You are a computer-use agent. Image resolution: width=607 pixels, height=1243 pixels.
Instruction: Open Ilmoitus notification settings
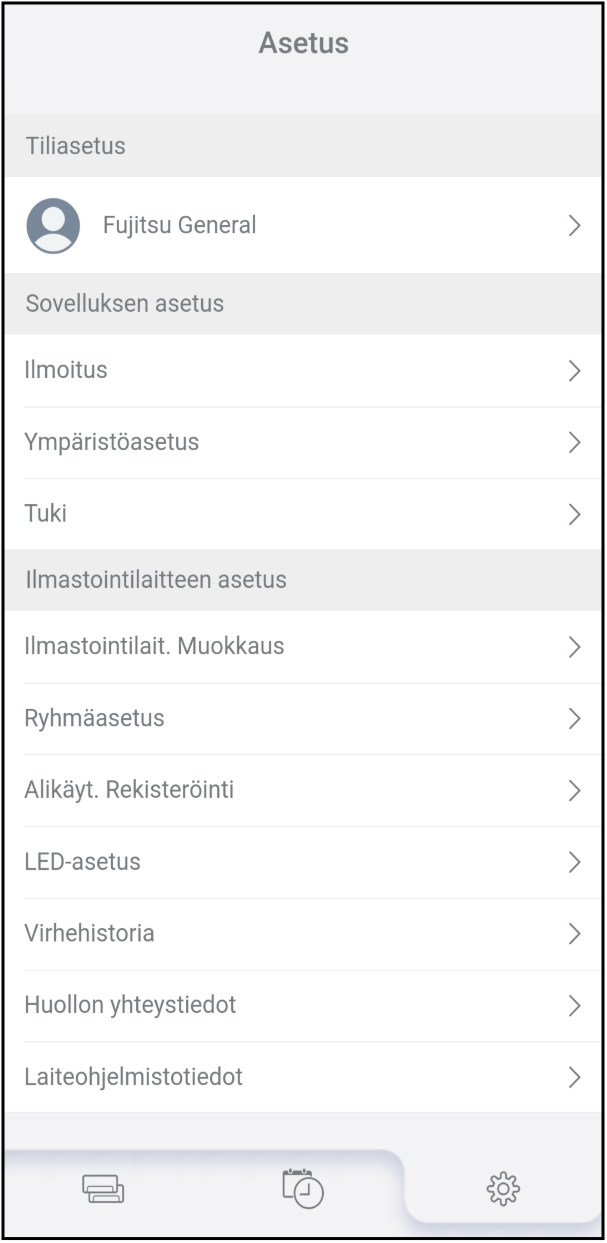[303, 371]
